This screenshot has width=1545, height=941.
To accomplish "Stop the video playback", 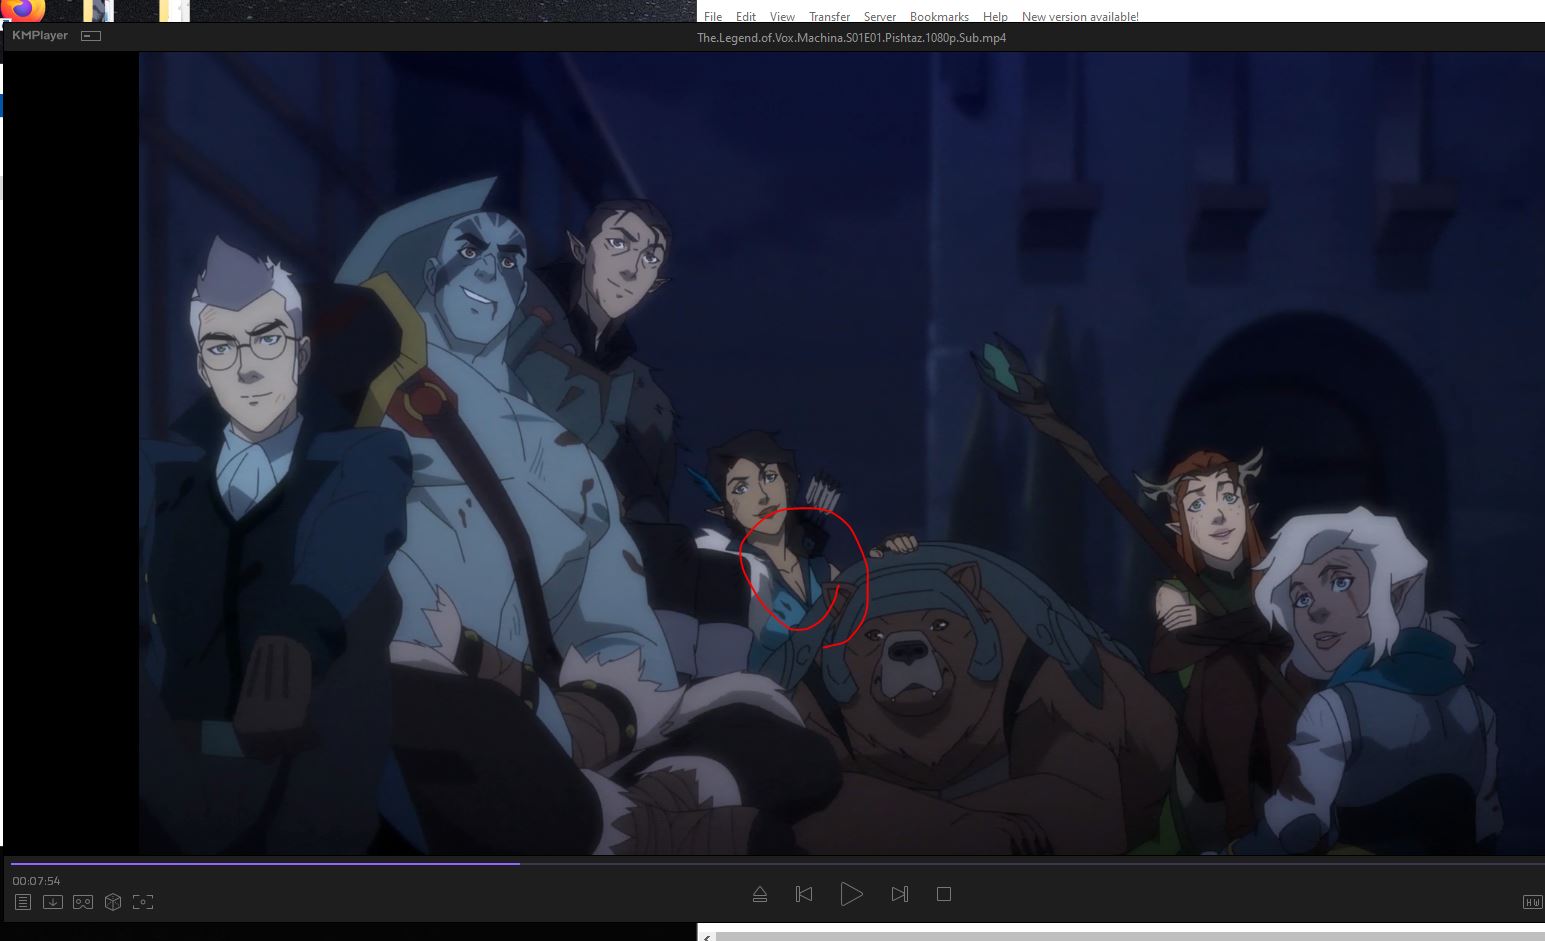I will click(x=943, y=894).
